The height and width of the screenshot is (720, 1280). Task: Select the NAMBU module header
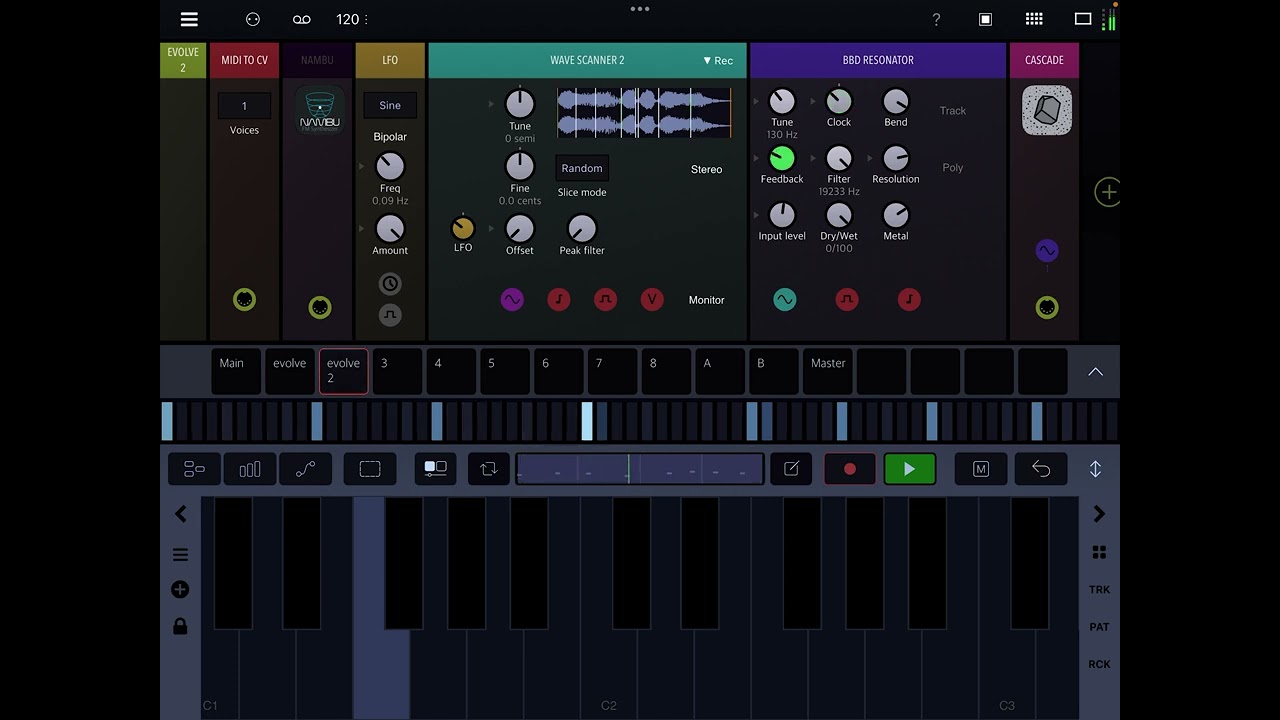coord(317,60)
